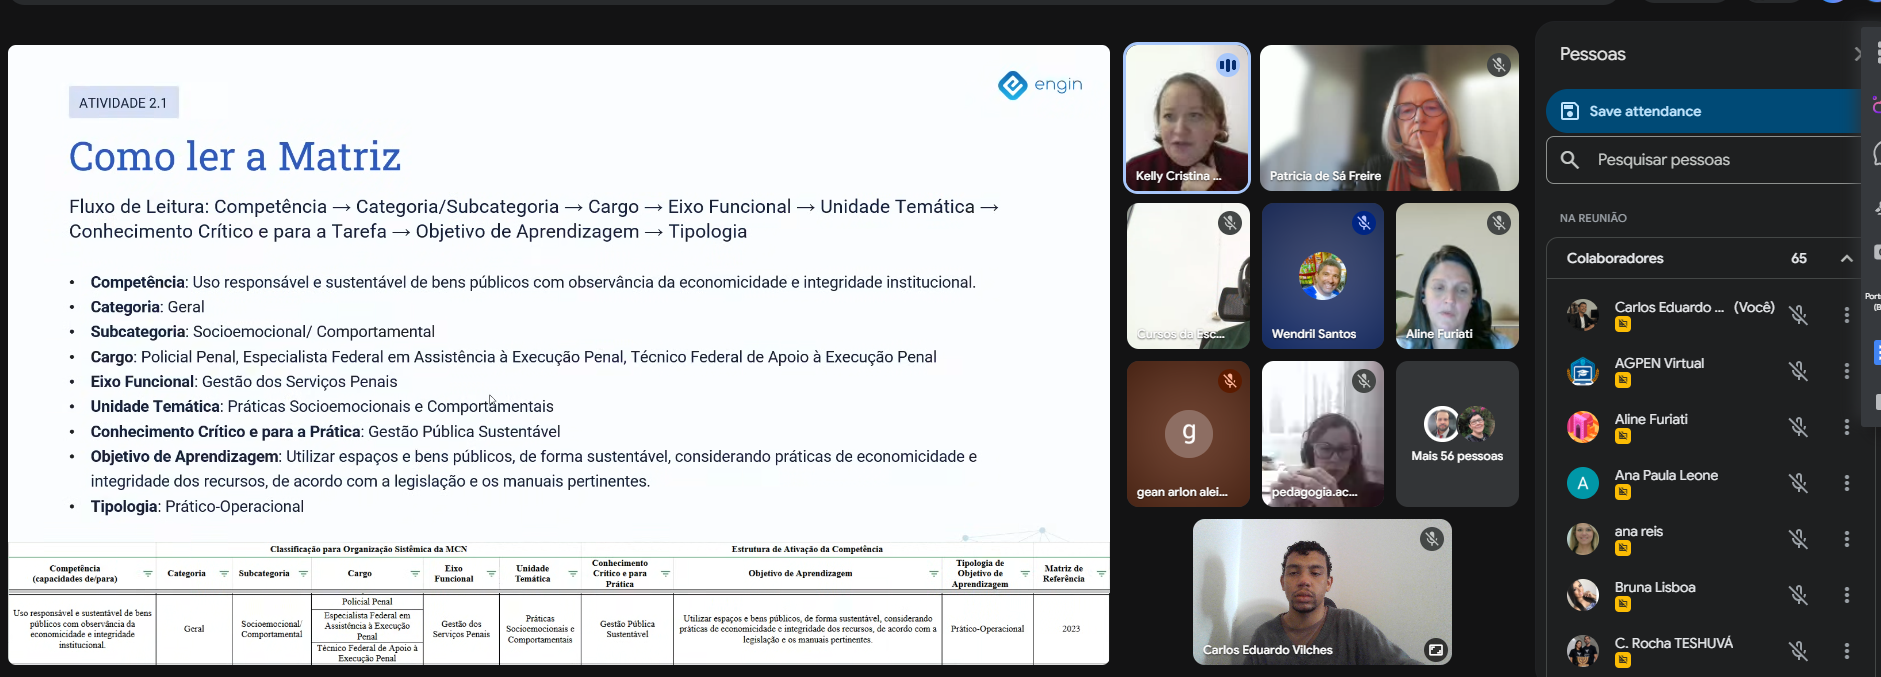
Task: Mute microphone icon for ana reis
Action: tap(1798, 539)
